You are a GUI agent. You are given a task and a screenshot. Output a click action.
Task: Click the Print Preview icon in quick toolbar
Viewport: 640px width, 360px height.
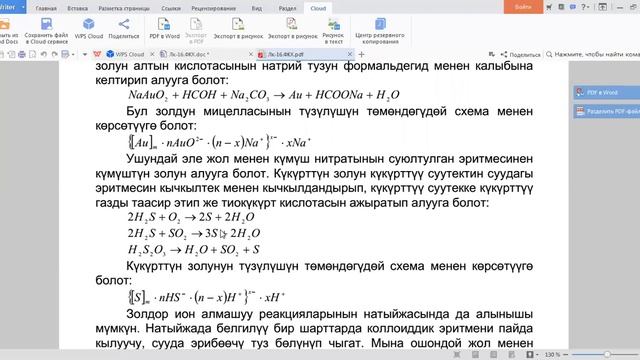point(32,54)
